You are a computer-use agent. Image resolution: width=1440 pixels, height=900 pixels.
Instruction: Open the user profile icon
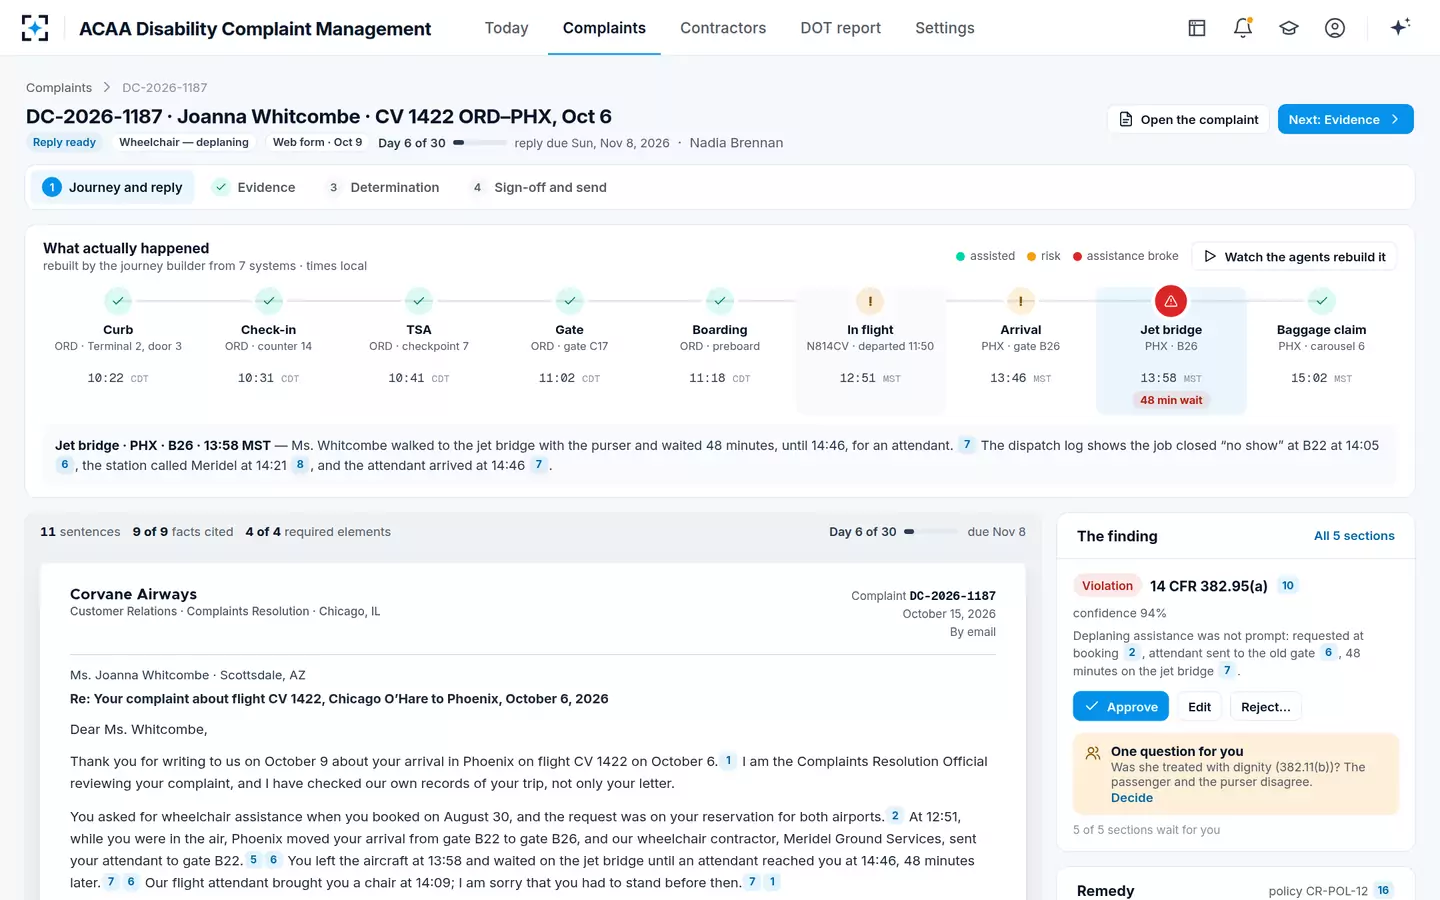[1335, 28]
